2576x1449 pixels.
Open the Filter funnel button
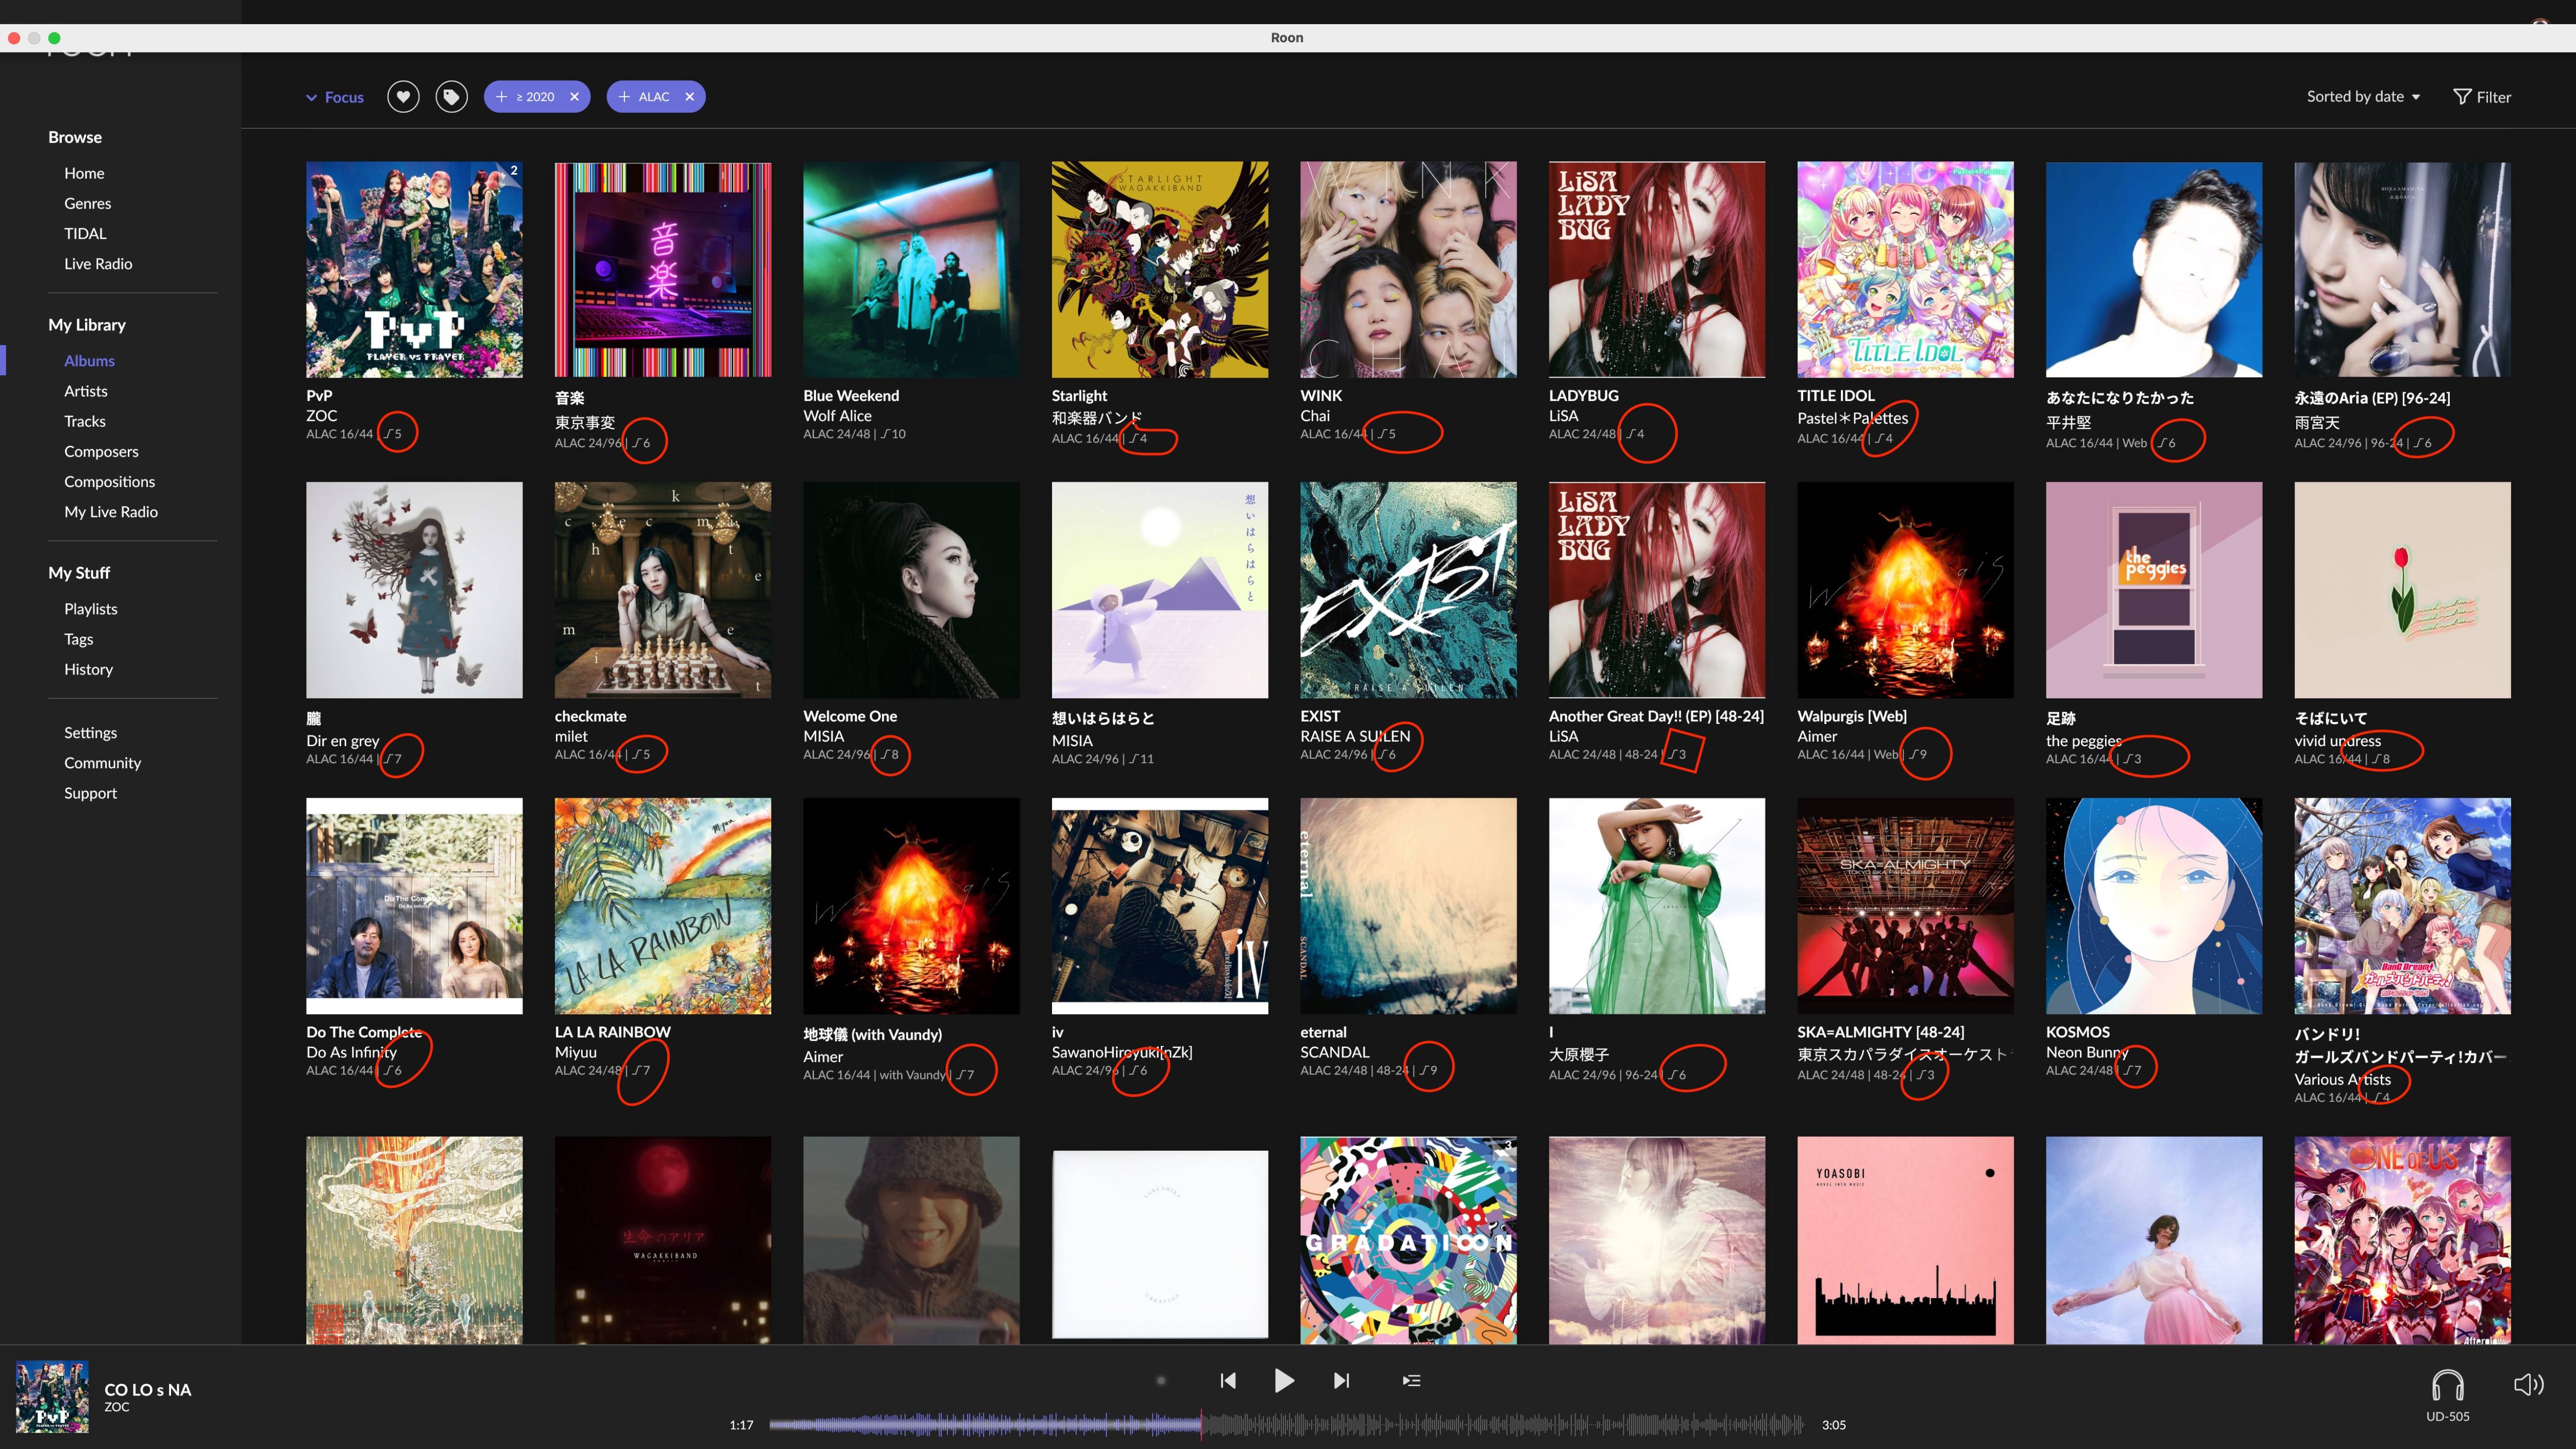(2482, 97)
